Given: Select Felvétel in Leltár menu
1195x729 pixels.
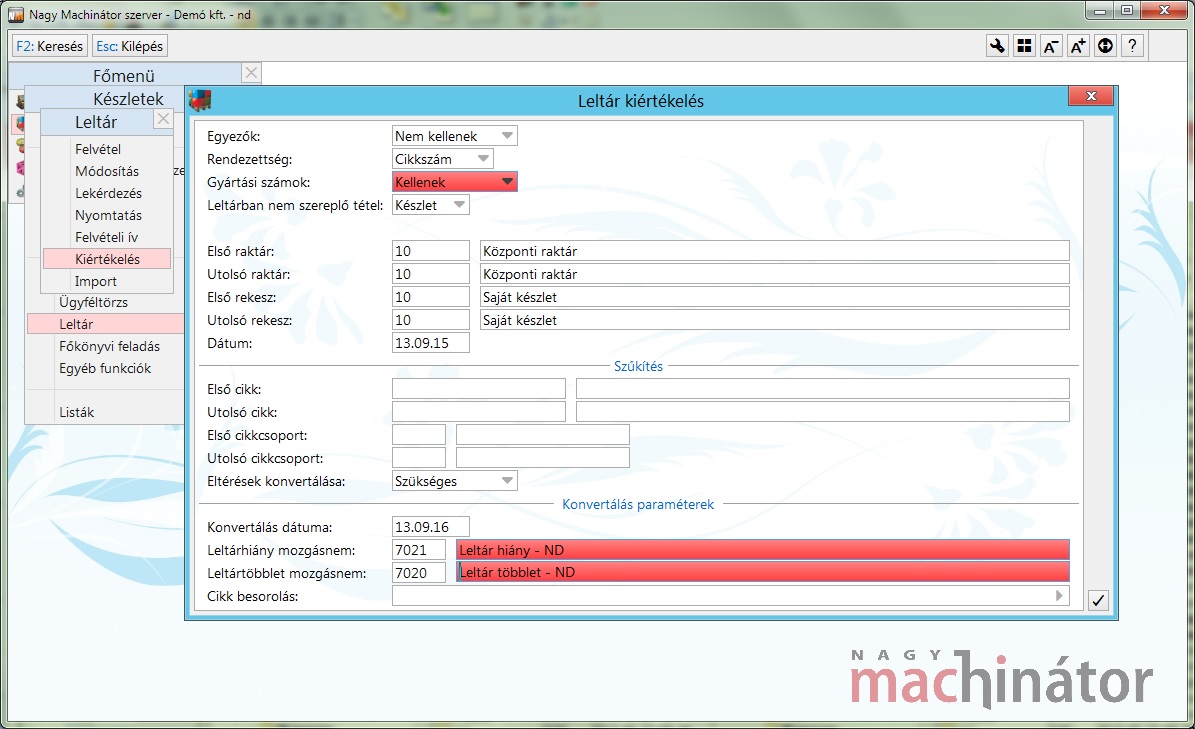Looking at the screenshot, I should (x=98, y=149).
